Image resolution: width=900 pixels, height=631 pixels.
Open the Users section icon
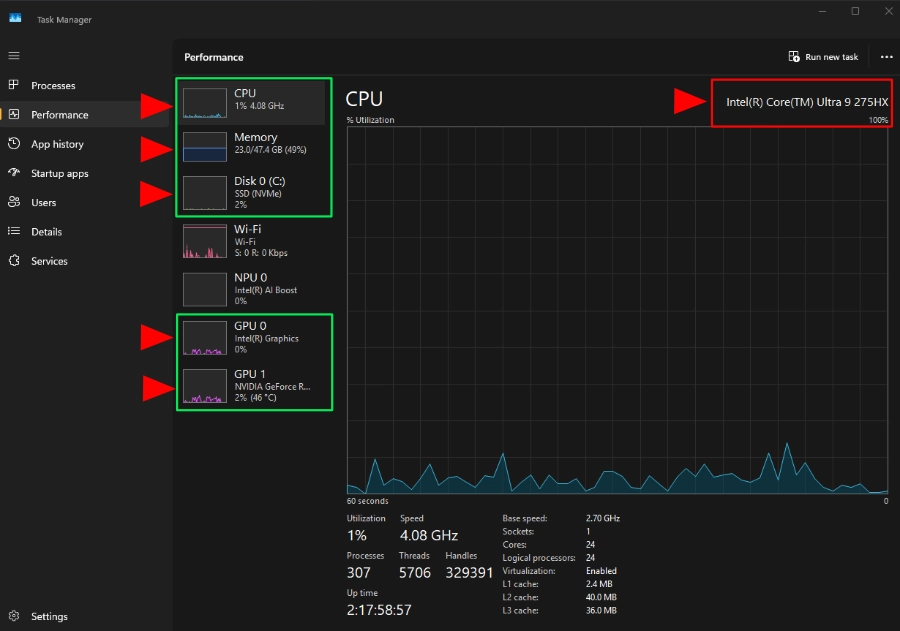click(x=14, y=202)
